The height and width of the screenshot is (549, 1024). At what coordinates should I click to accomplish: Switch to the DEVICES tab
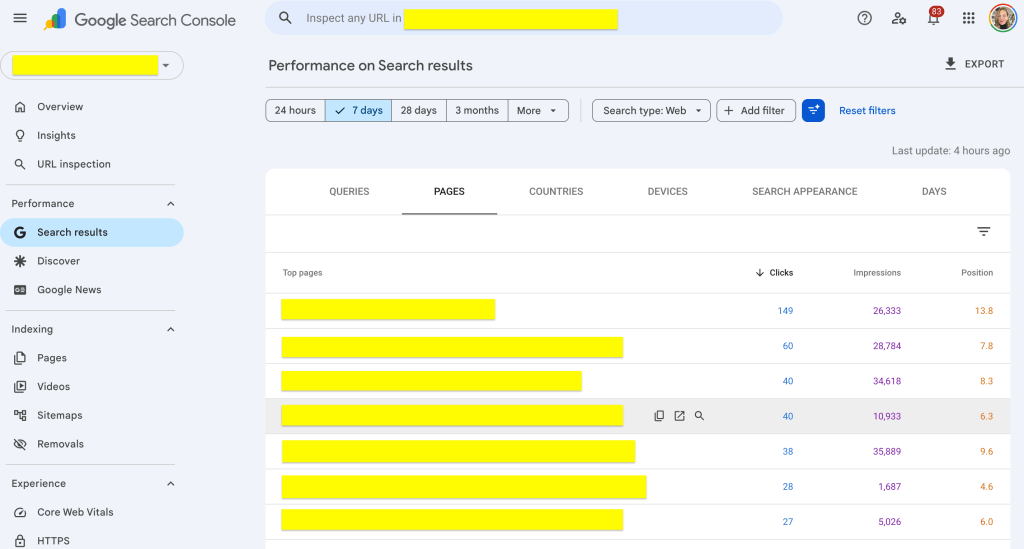pyautogui.click(x=667, y=191)
